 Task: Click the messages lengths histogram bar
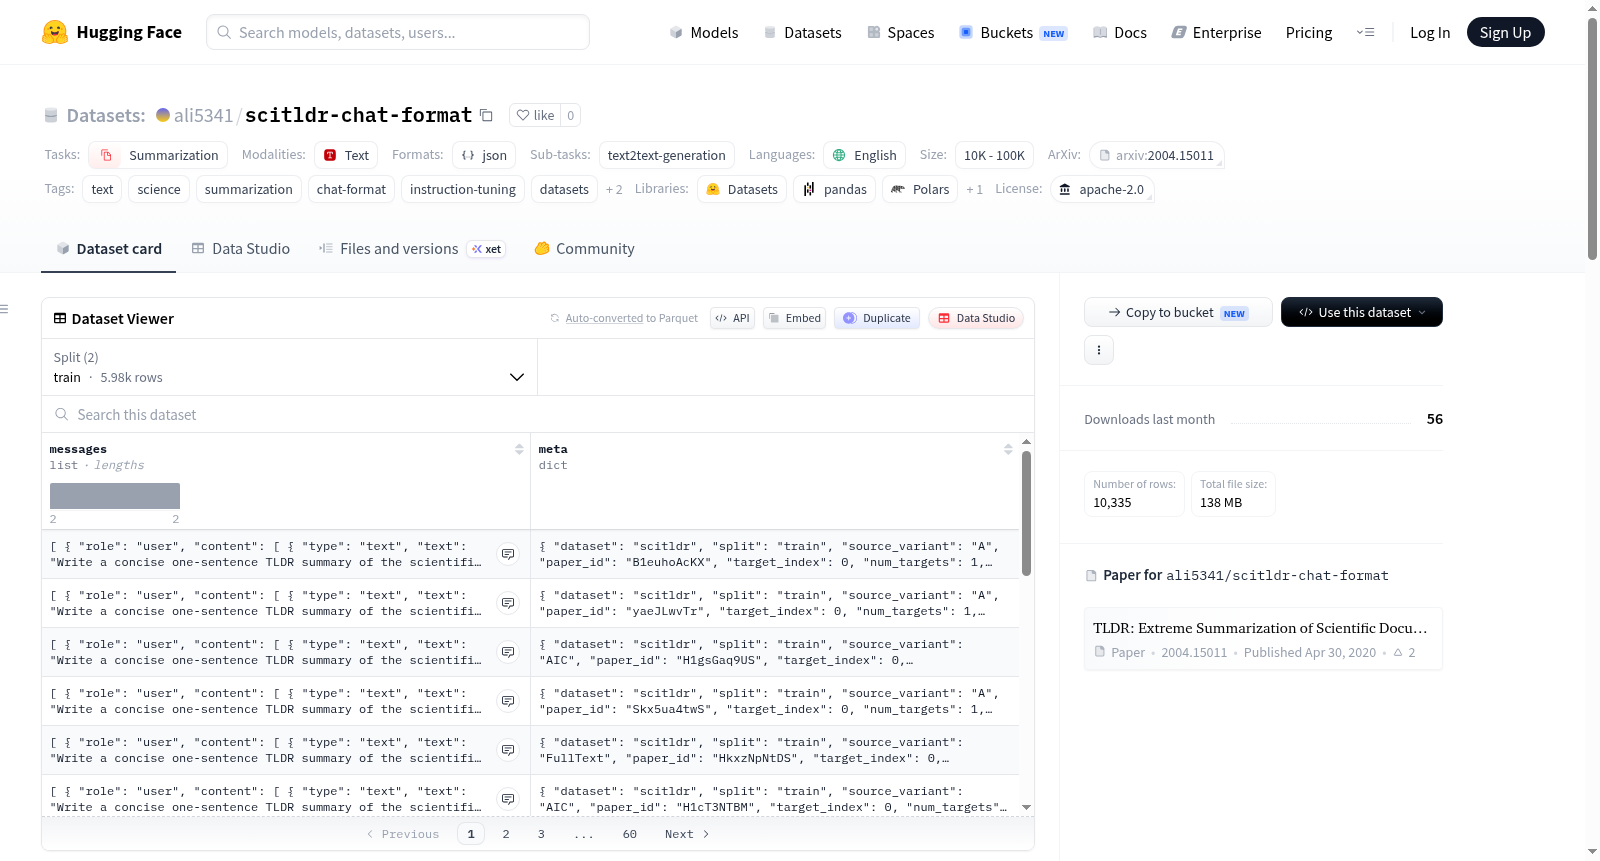pyautogui.click(x=115, y=496)
